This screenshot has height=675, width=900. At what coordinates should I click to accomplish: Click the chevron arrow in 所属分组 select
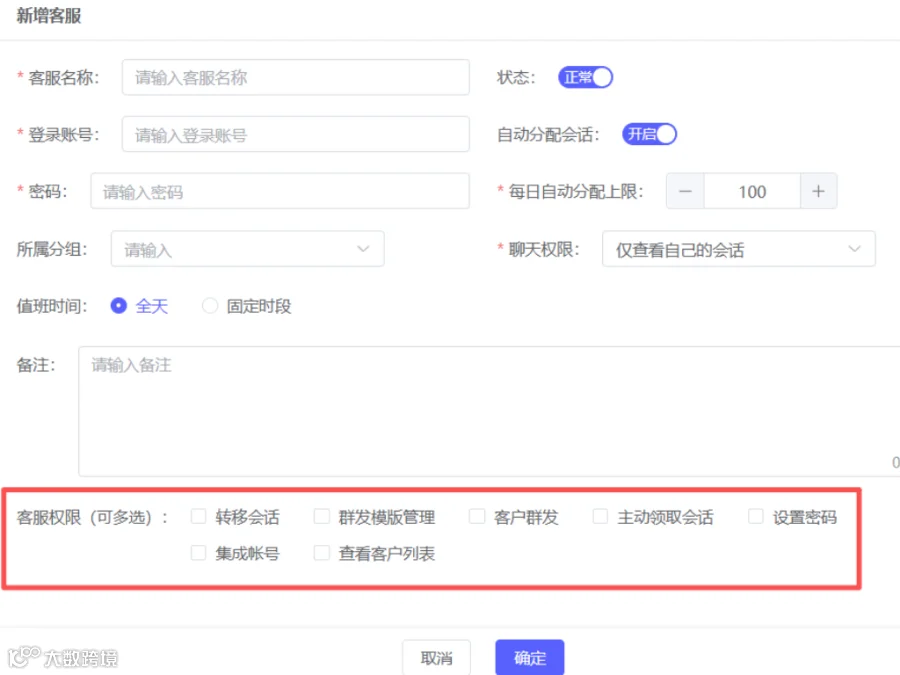[x=363, y=249]
